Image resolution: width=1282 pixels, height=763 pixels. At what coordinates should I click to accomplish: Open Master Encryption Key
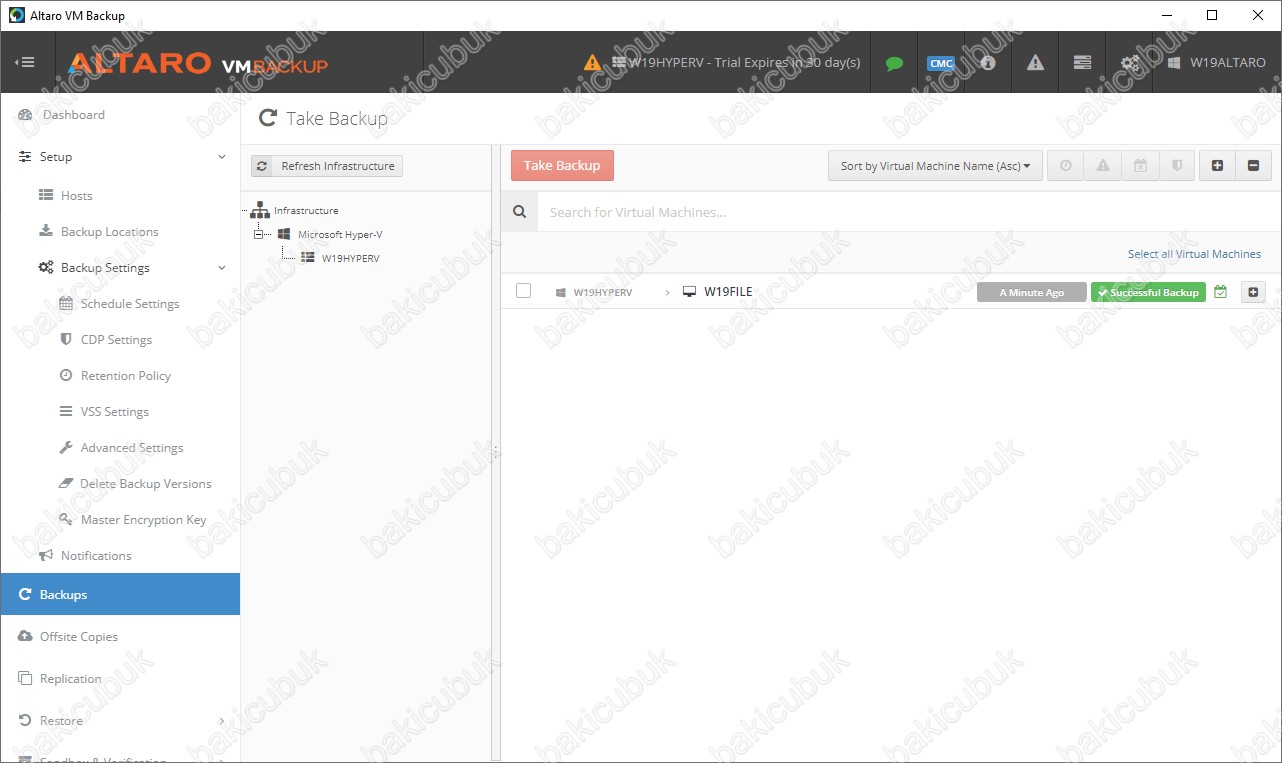144,520
